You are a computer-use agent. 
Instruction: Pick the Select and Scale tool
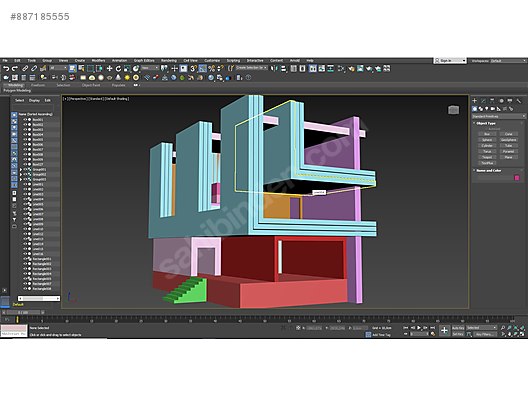[x=127, y=69]
